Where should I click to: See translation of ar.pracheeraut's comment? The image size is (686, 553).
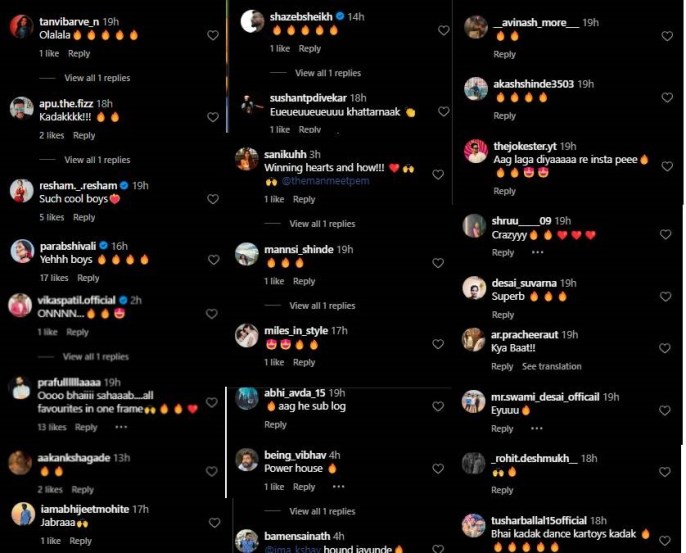[551, 366]
